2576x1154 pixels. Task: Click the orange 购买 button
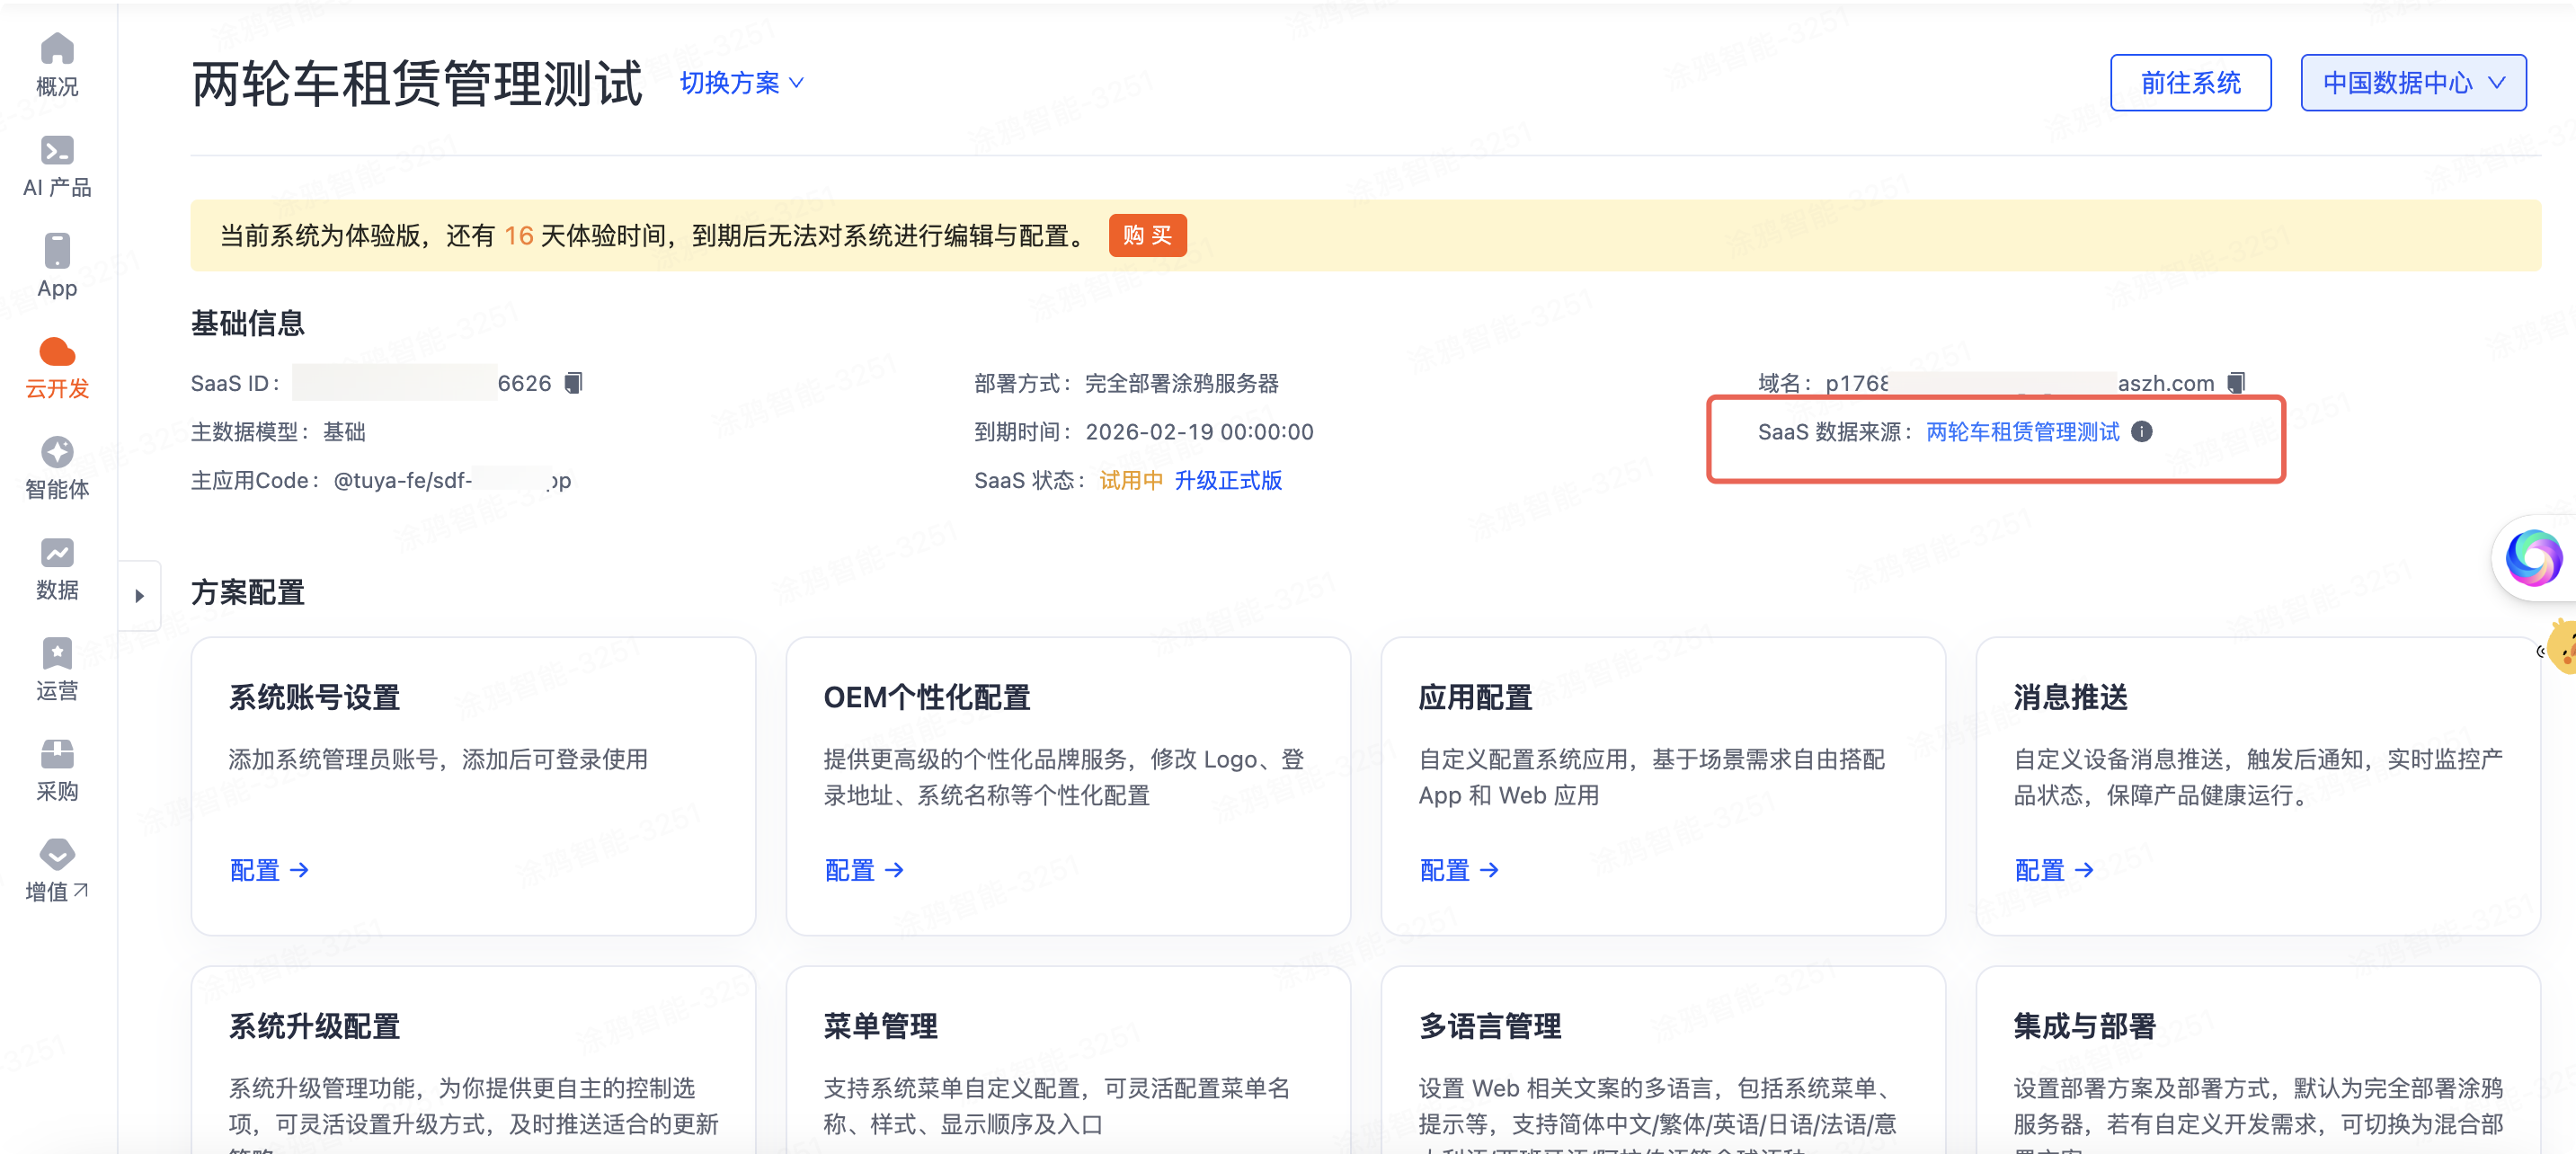1146,236
